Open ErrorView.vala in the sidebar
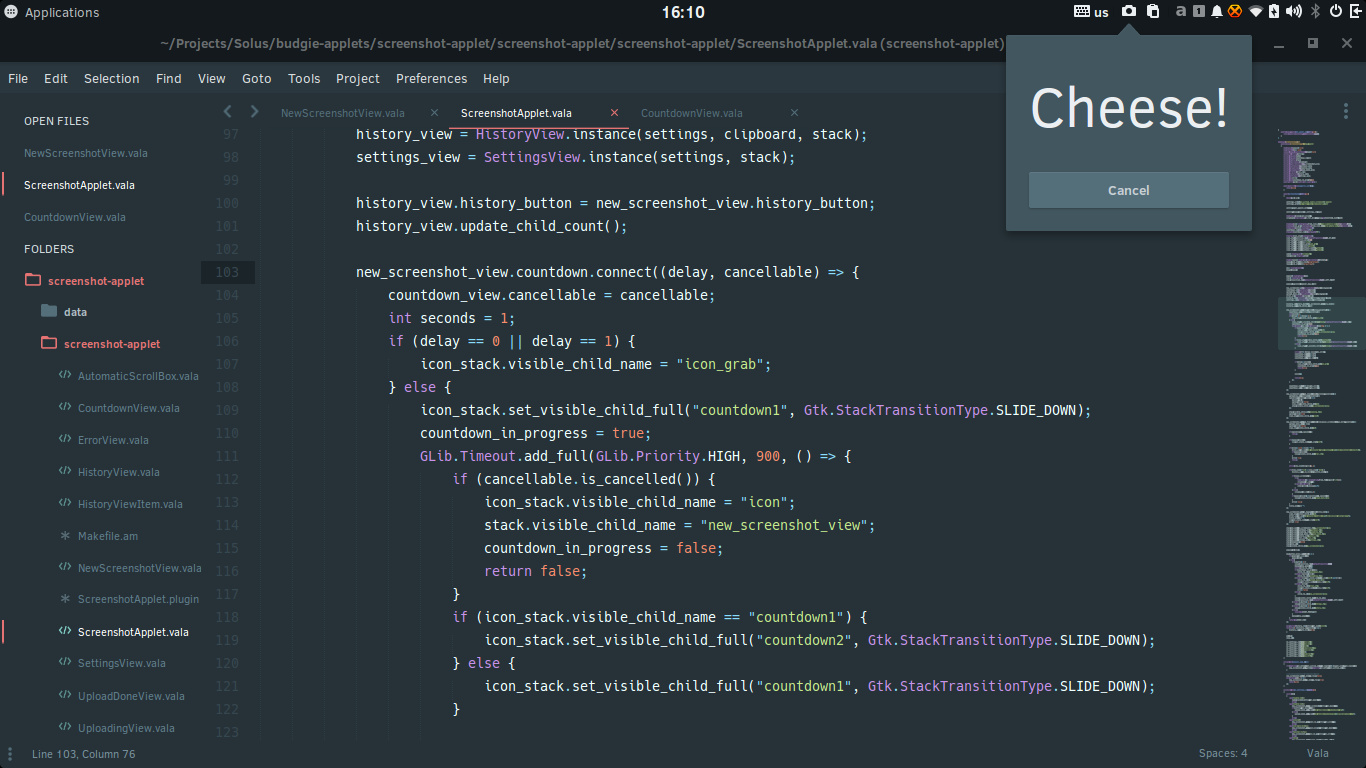 click(113, 440)
